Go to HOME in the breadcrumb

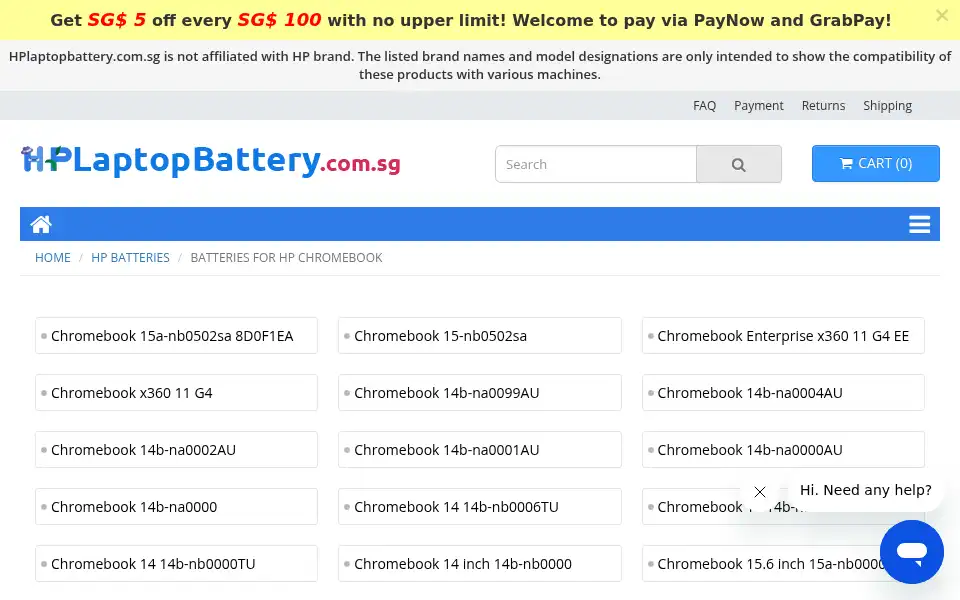(53, 258)
